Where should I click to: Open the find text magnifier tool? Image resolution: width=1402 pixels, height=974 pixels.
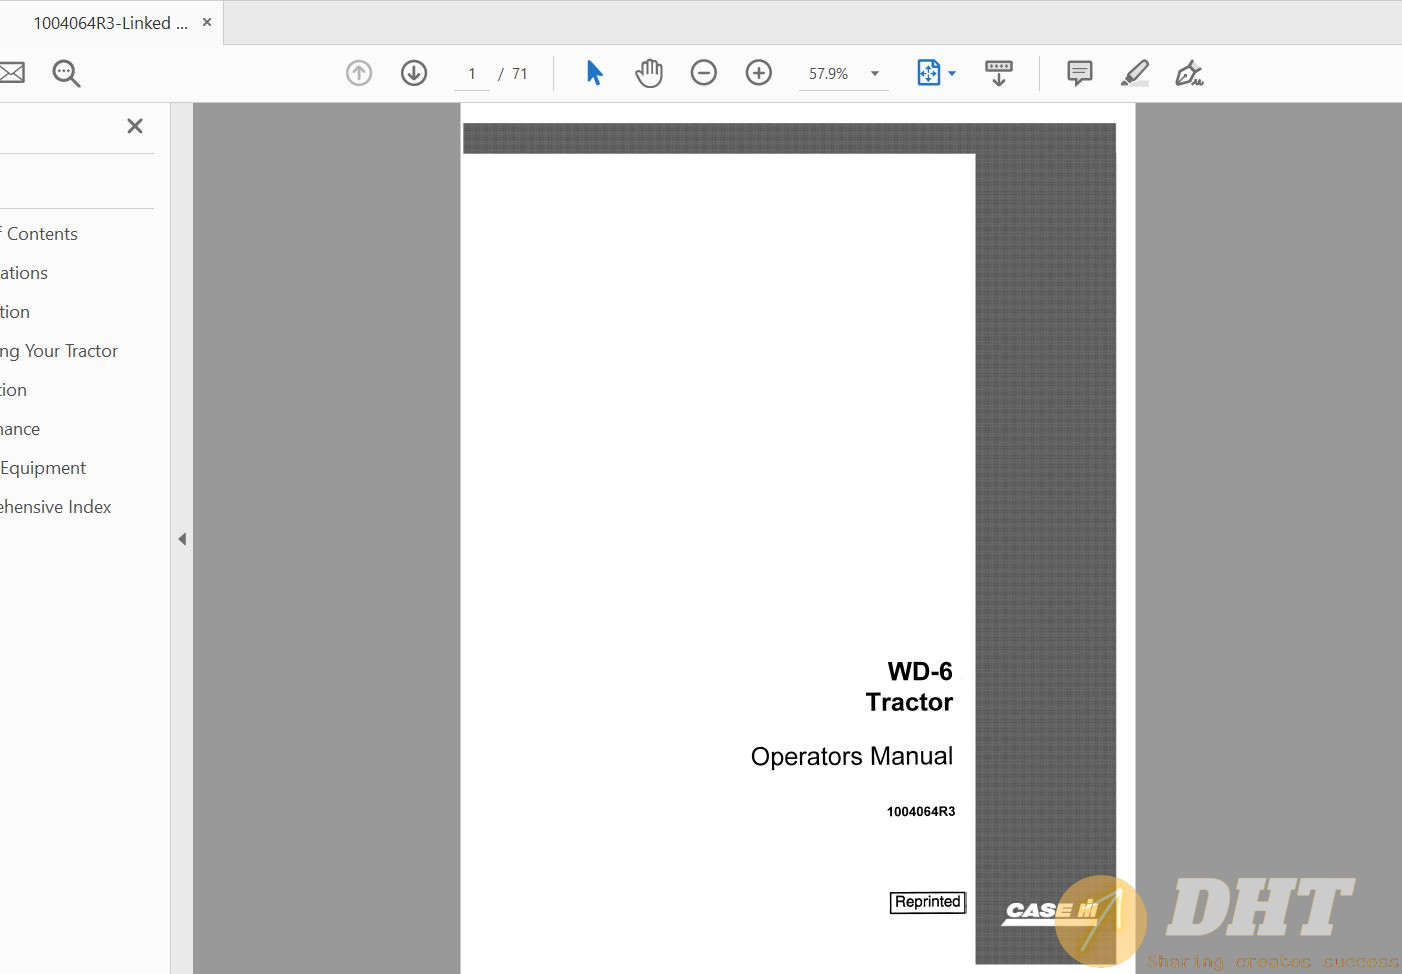[66, 73]
